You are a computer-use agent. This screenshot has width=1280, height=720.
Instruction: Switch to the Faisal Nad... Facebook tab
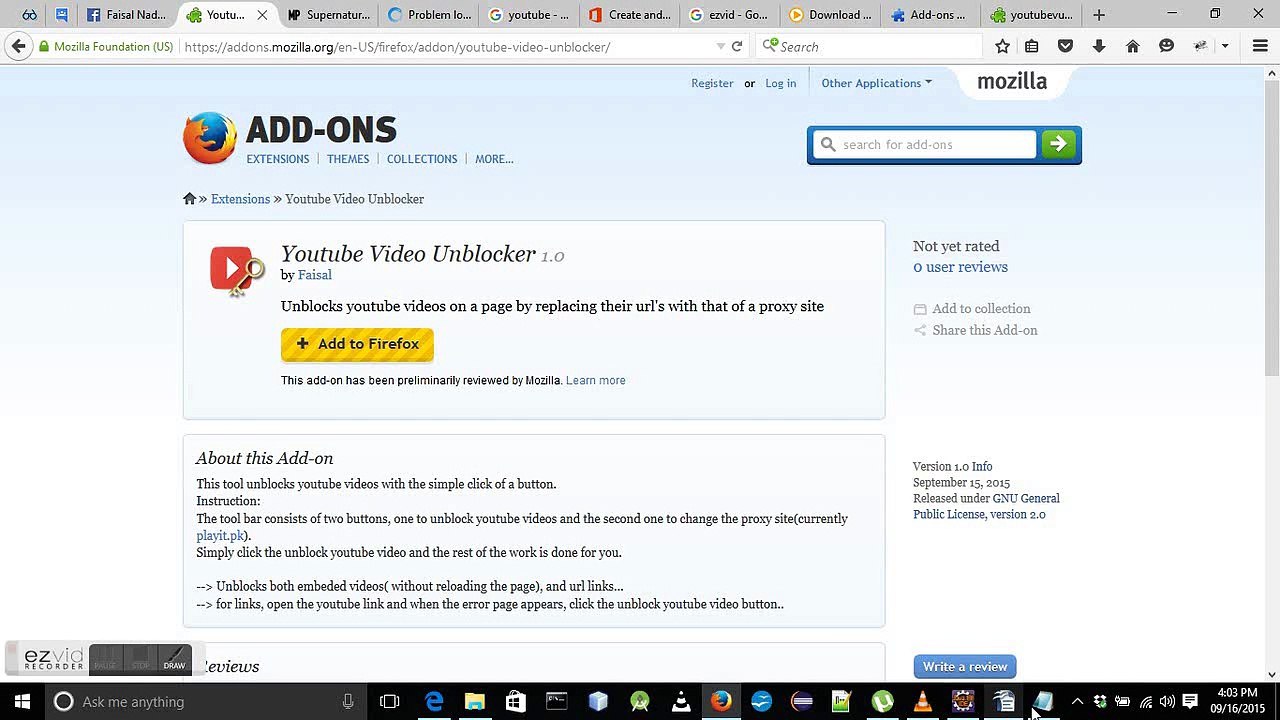126,15
